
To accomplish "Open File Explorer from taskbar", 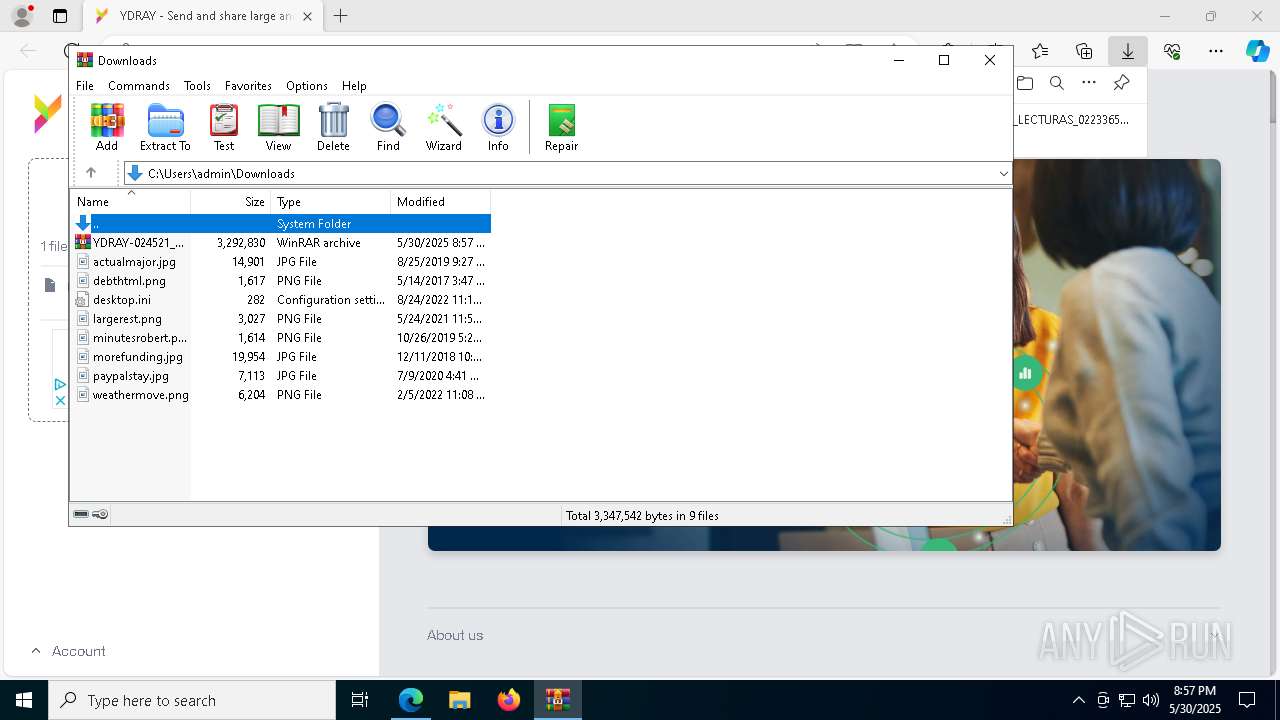I will 460,700.
